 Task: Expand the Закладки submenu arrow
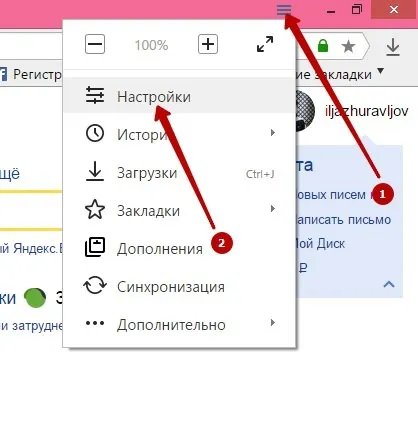(x=273, y=209)
